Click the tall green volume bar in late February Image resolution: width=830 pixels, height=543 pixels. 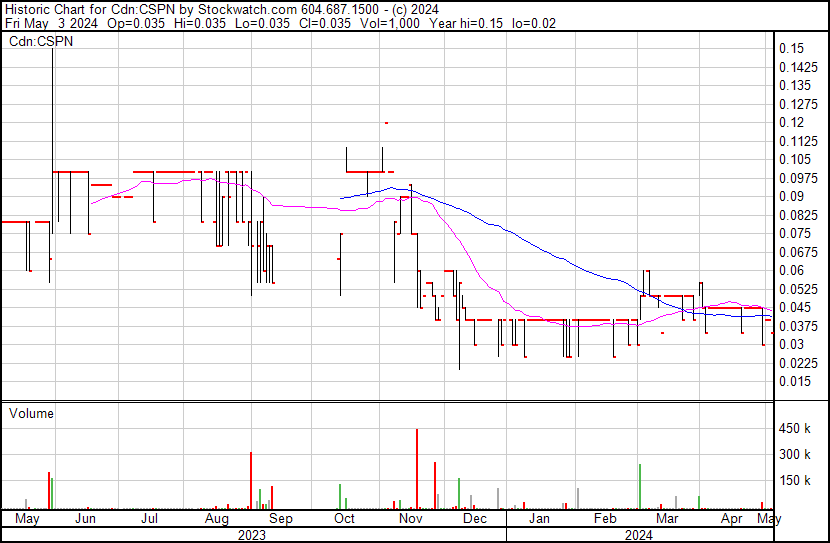tap(639, 485)
